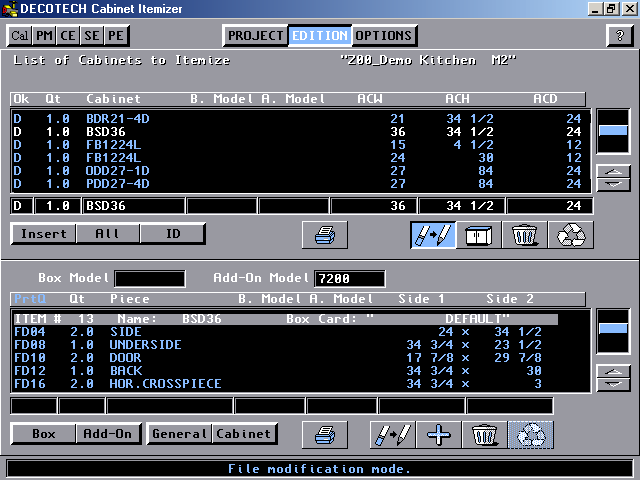This screenshot has height=480, width=640.
Task: Print the piece list with lower printer icon
Action: pos(325,435)
